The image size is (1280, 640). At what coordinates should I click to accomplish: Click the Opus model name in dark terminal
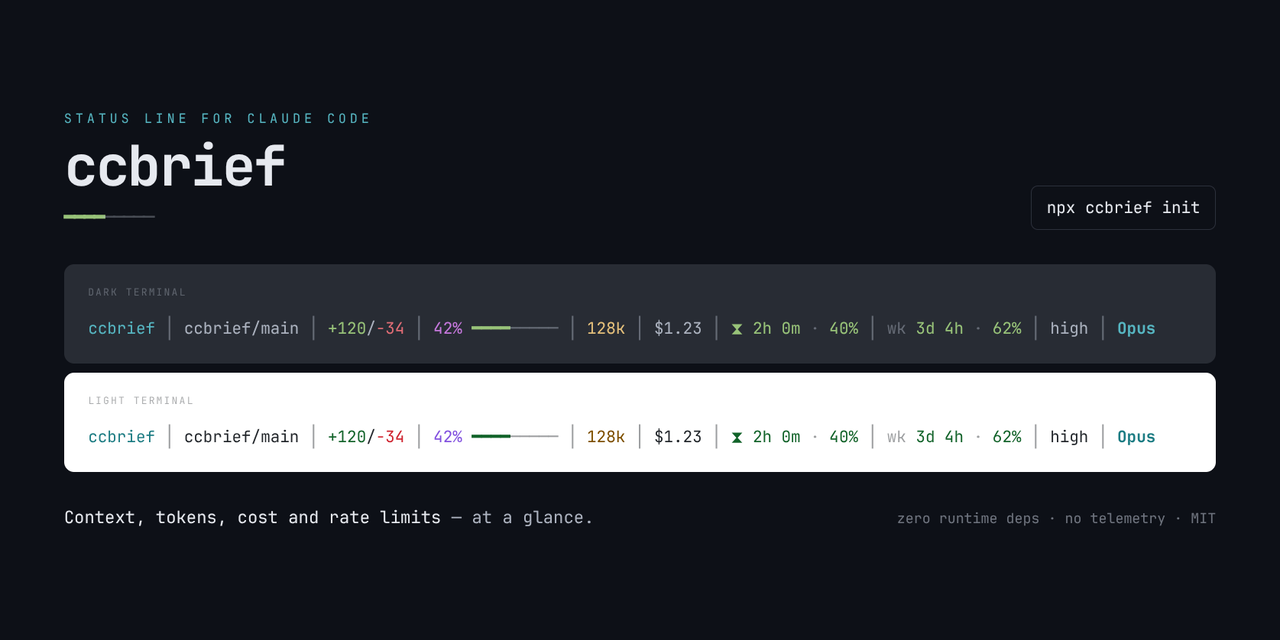[x=1136, y=328]
